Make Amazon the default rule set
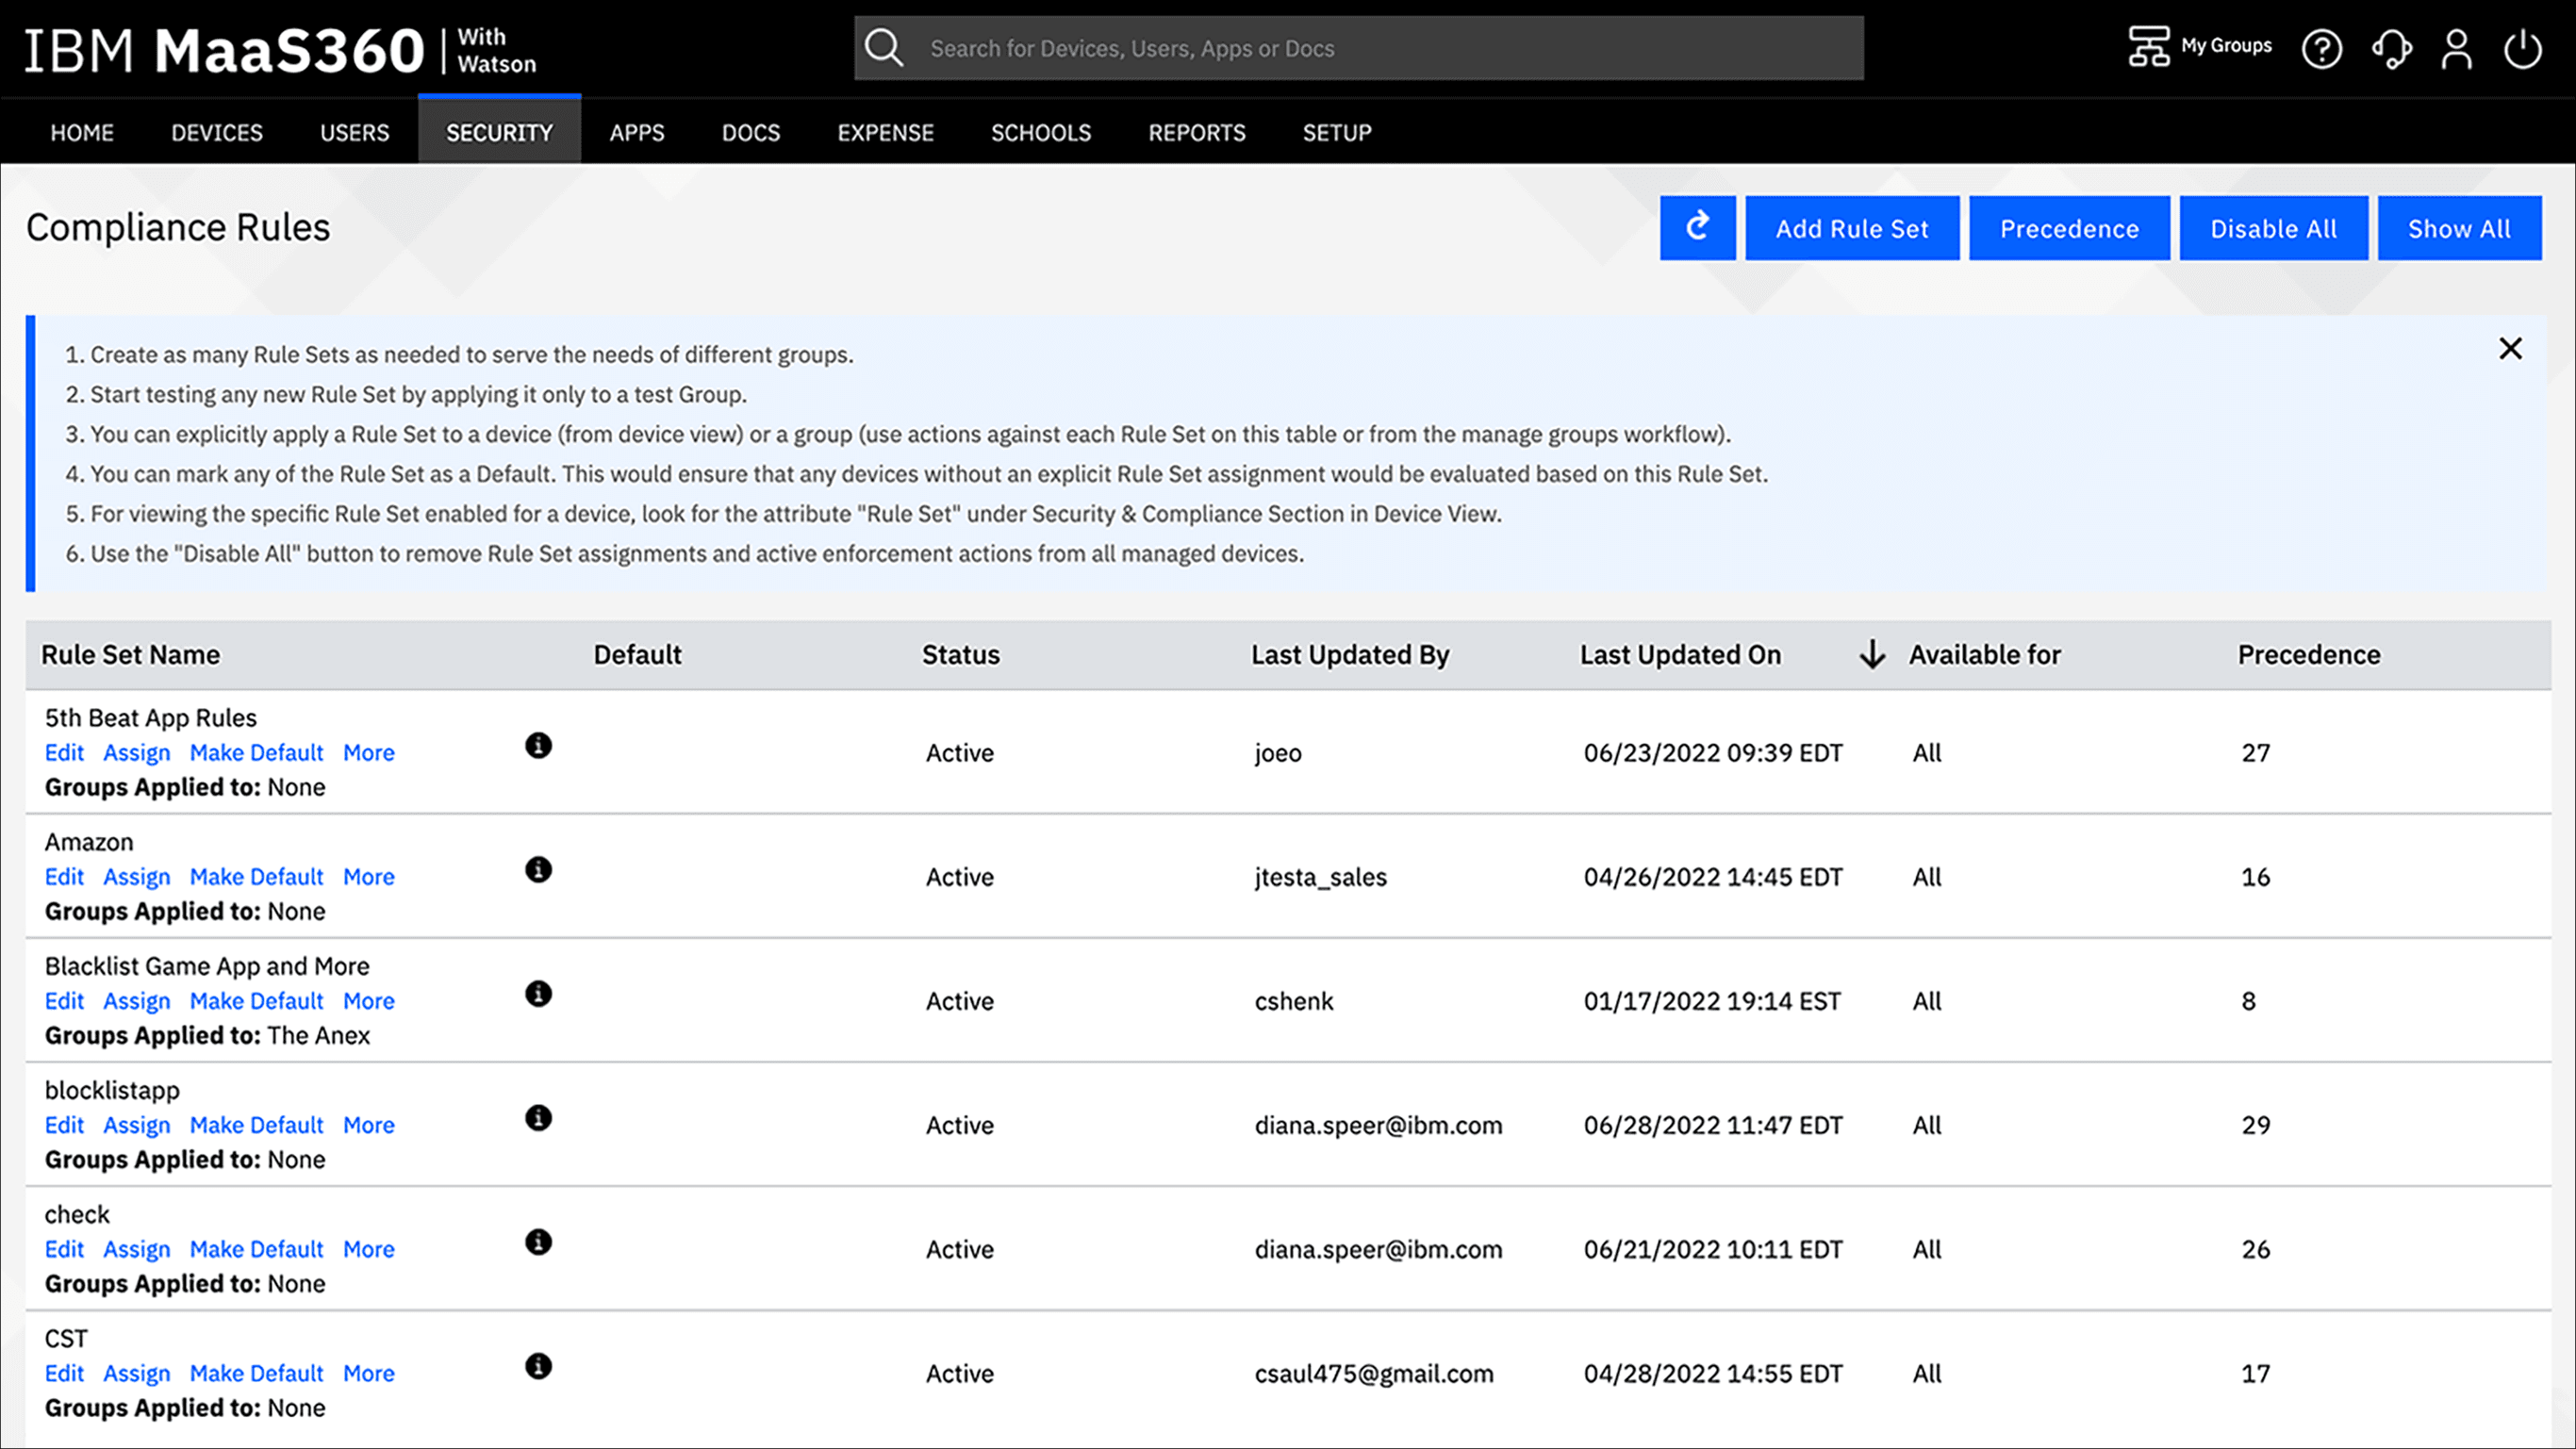Screen dimensions: 2576x1449 pyautogui.click(x=257, y=877)
